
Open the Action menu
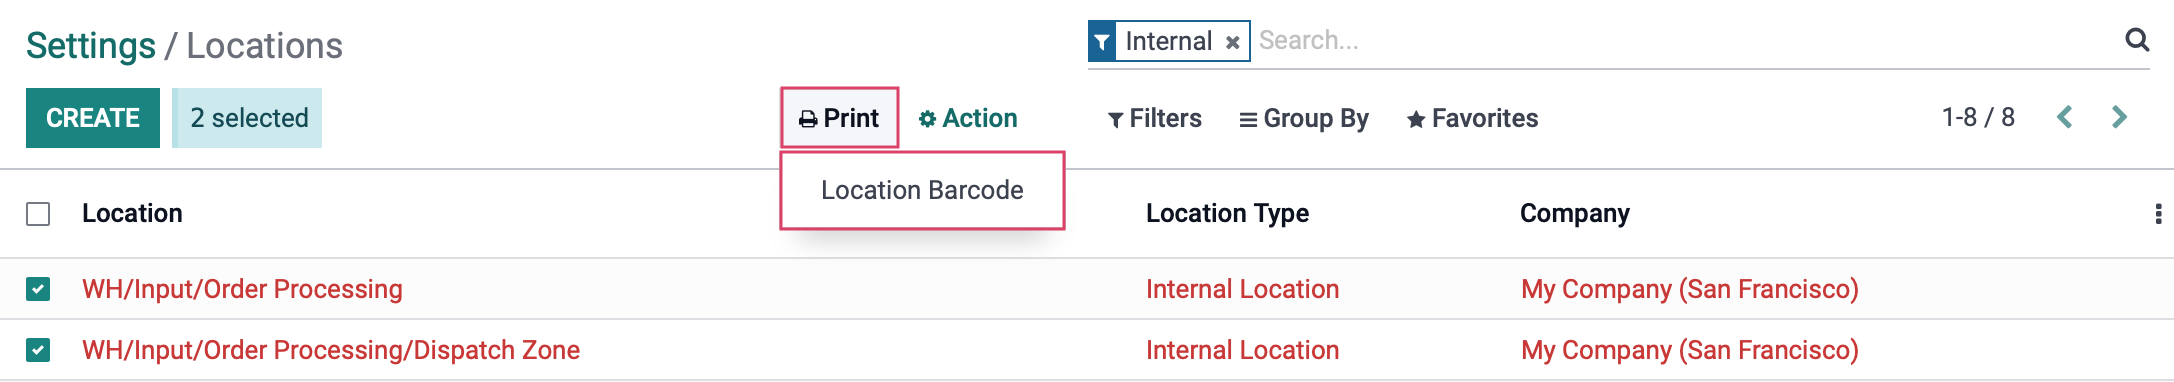tap(968, 118)
